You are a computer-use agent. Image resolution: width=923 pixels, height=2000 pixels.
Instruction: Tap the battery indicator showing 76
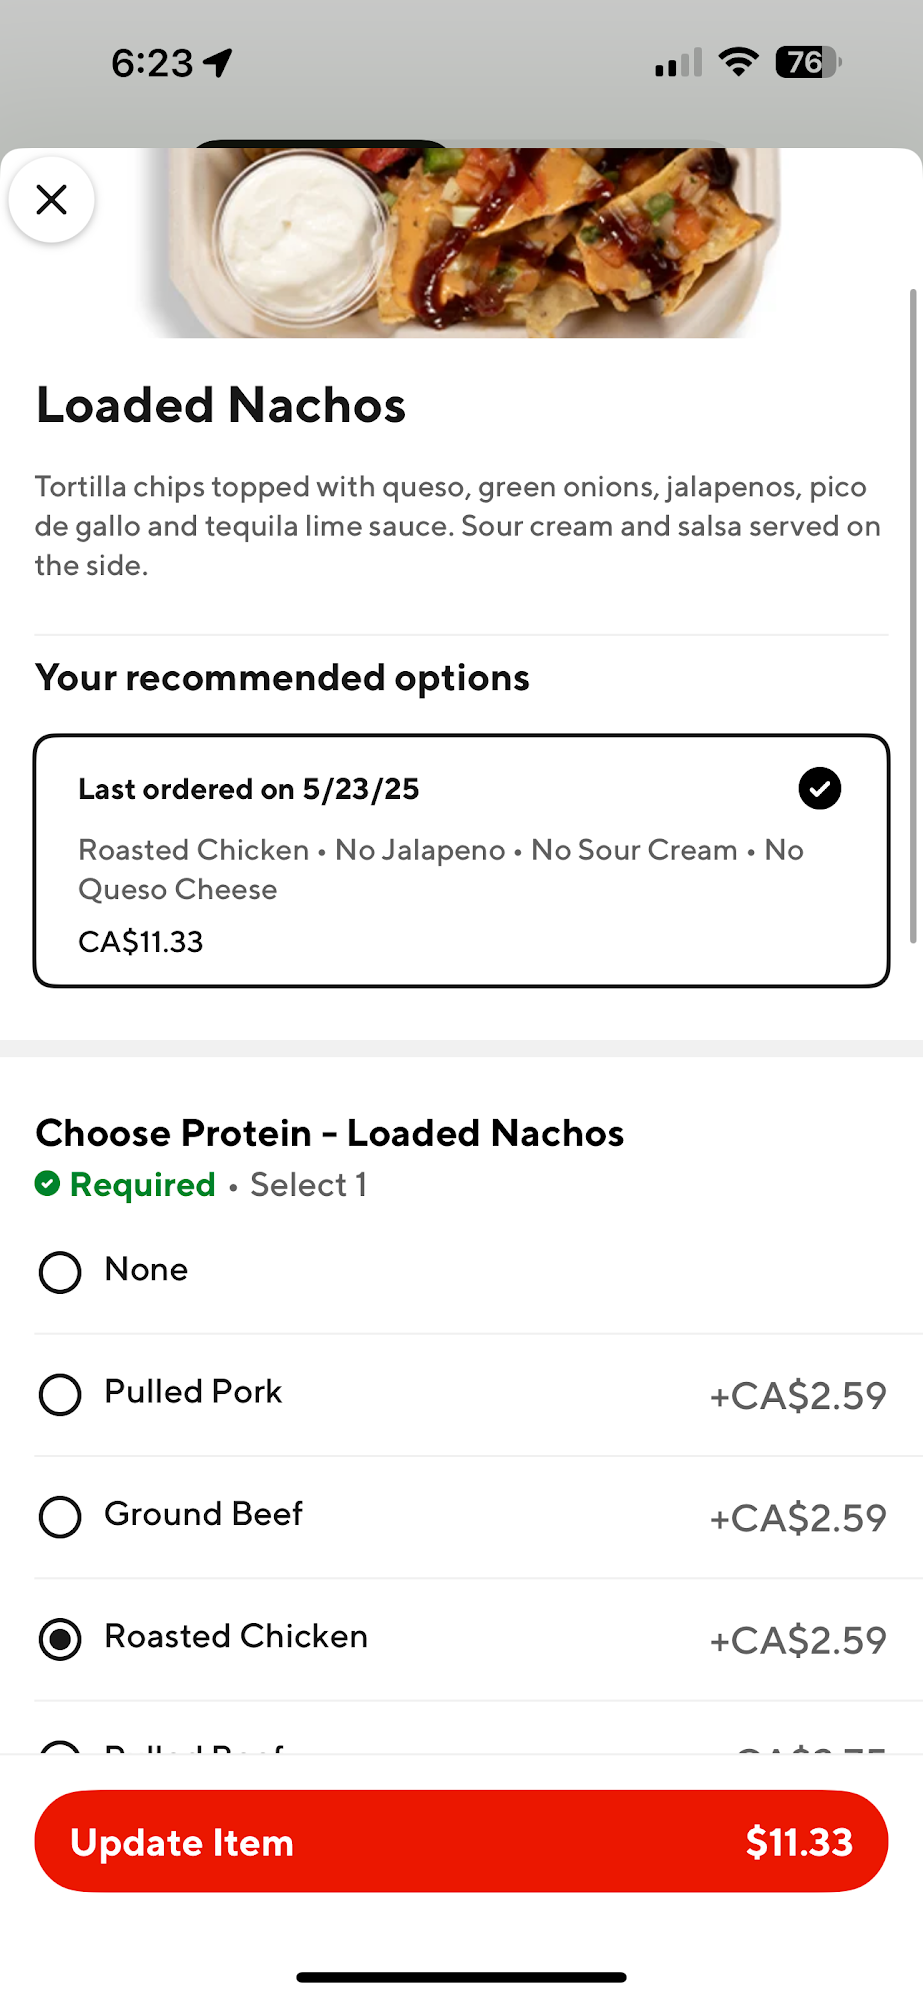click(808, 62)
